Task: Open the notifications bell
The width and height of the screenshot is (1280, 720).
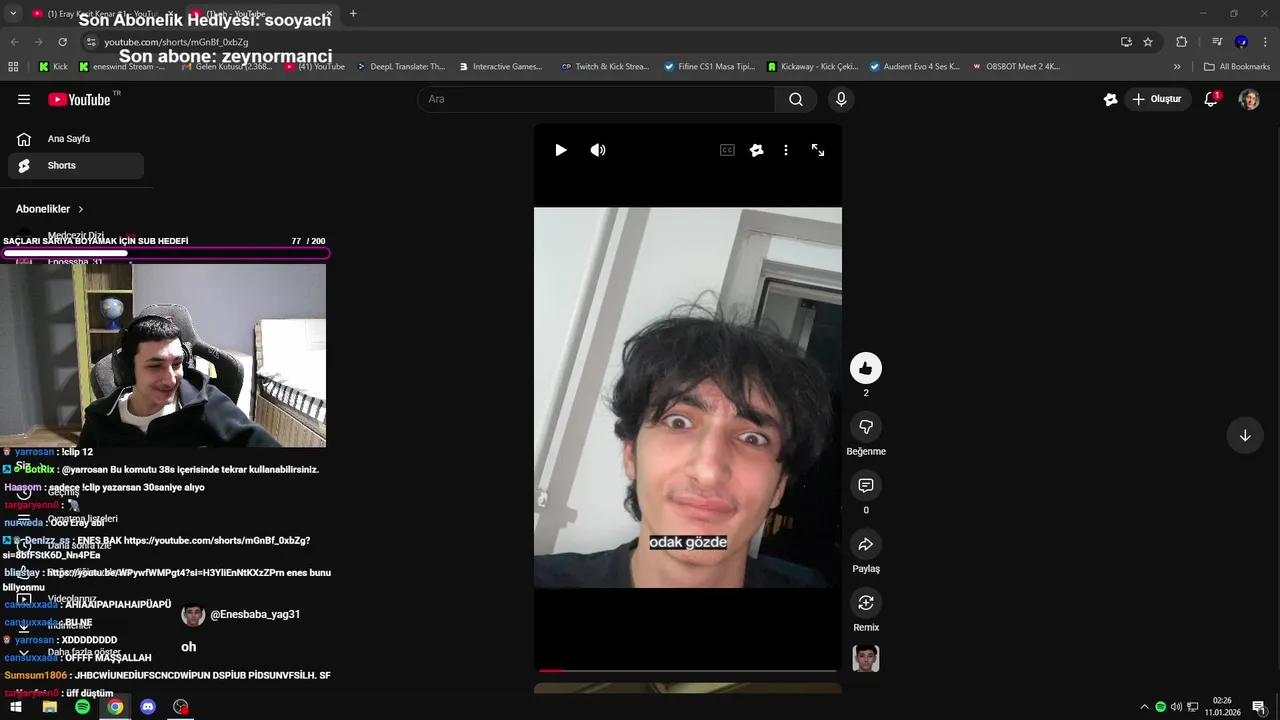Action: pos(1211,99)
